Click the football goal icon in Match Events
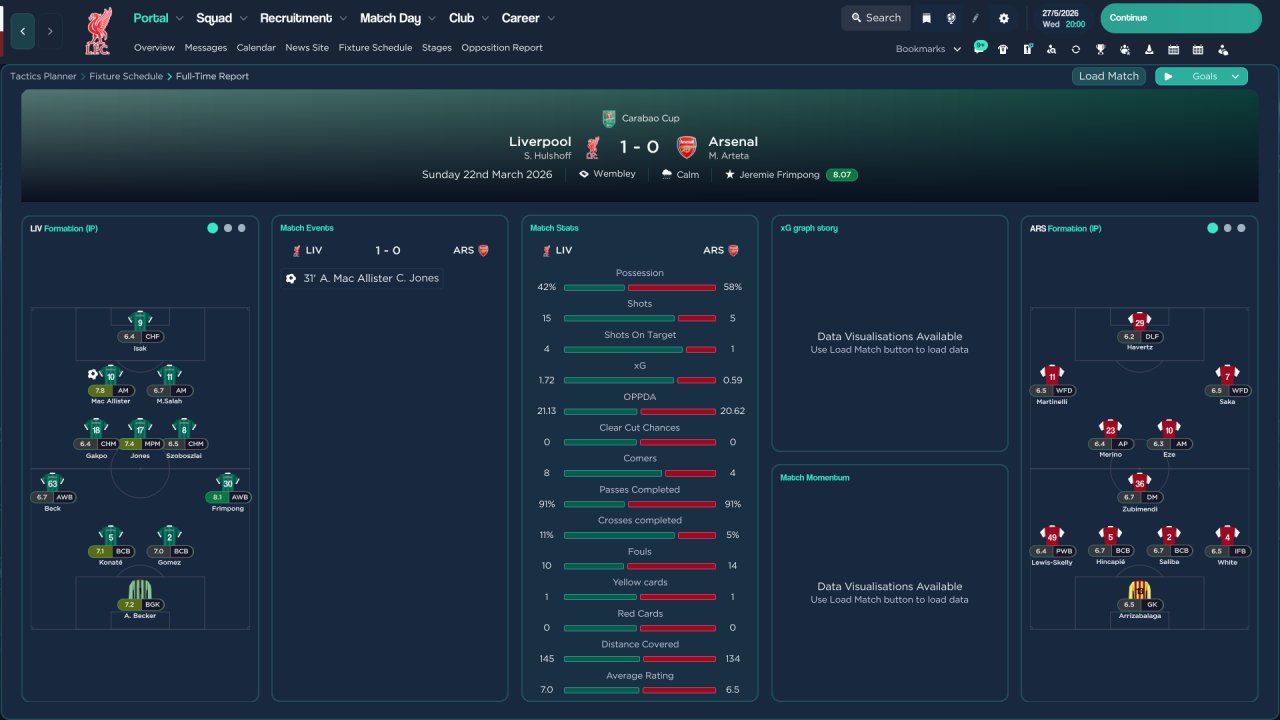1280x720 pixels. (x=291, y=278)
